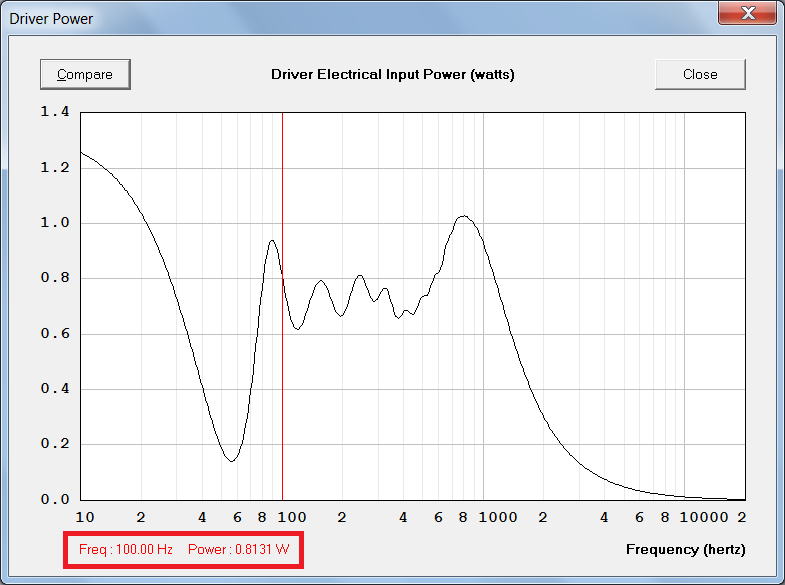Click the 1000 label on frequency axis

point(498,517)
